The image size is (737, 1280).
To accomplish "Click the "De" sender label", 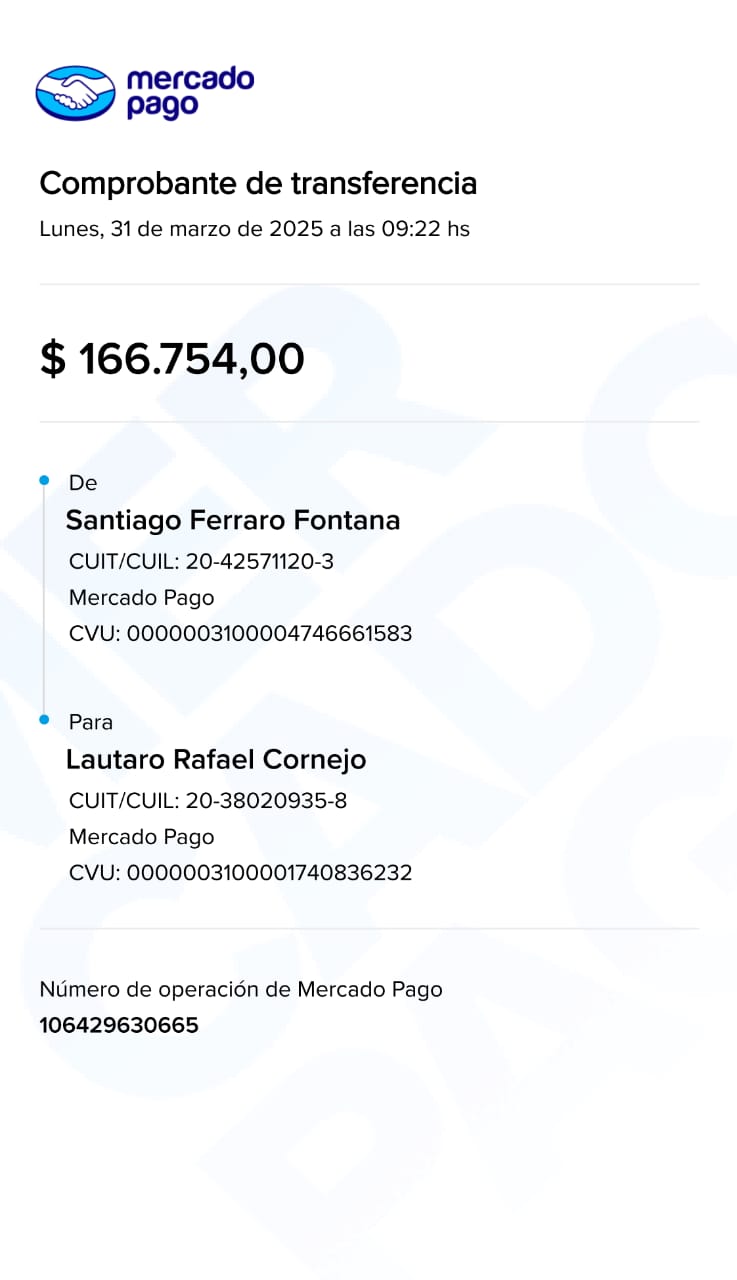I will coord(83,483).
